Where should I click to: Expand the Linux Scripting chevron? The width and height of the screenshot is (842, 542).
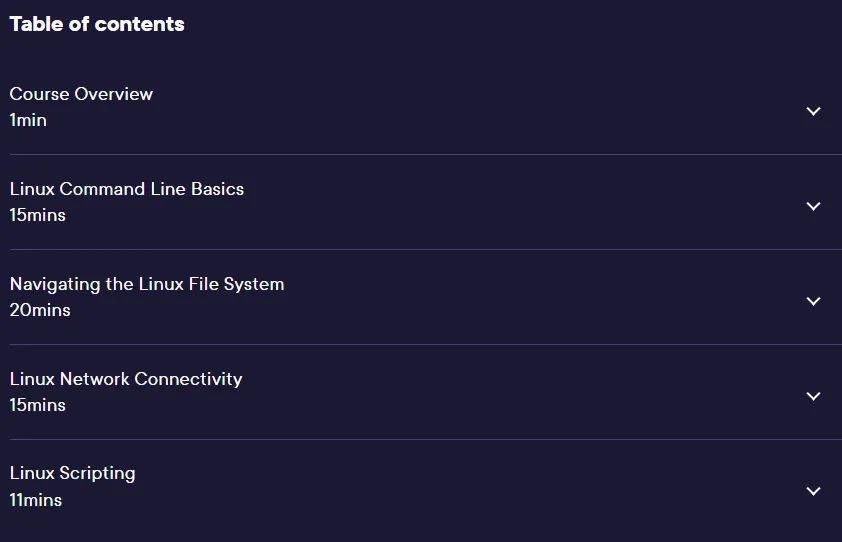(814, 491)
